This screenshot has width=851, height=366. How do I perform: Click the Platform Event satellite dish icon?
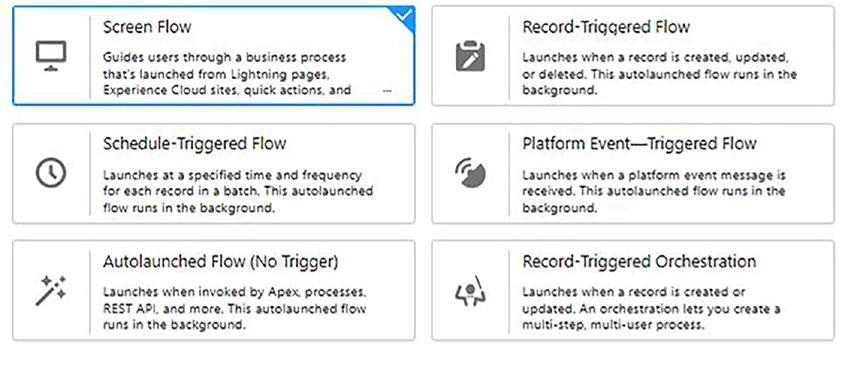tap(470, 173)
